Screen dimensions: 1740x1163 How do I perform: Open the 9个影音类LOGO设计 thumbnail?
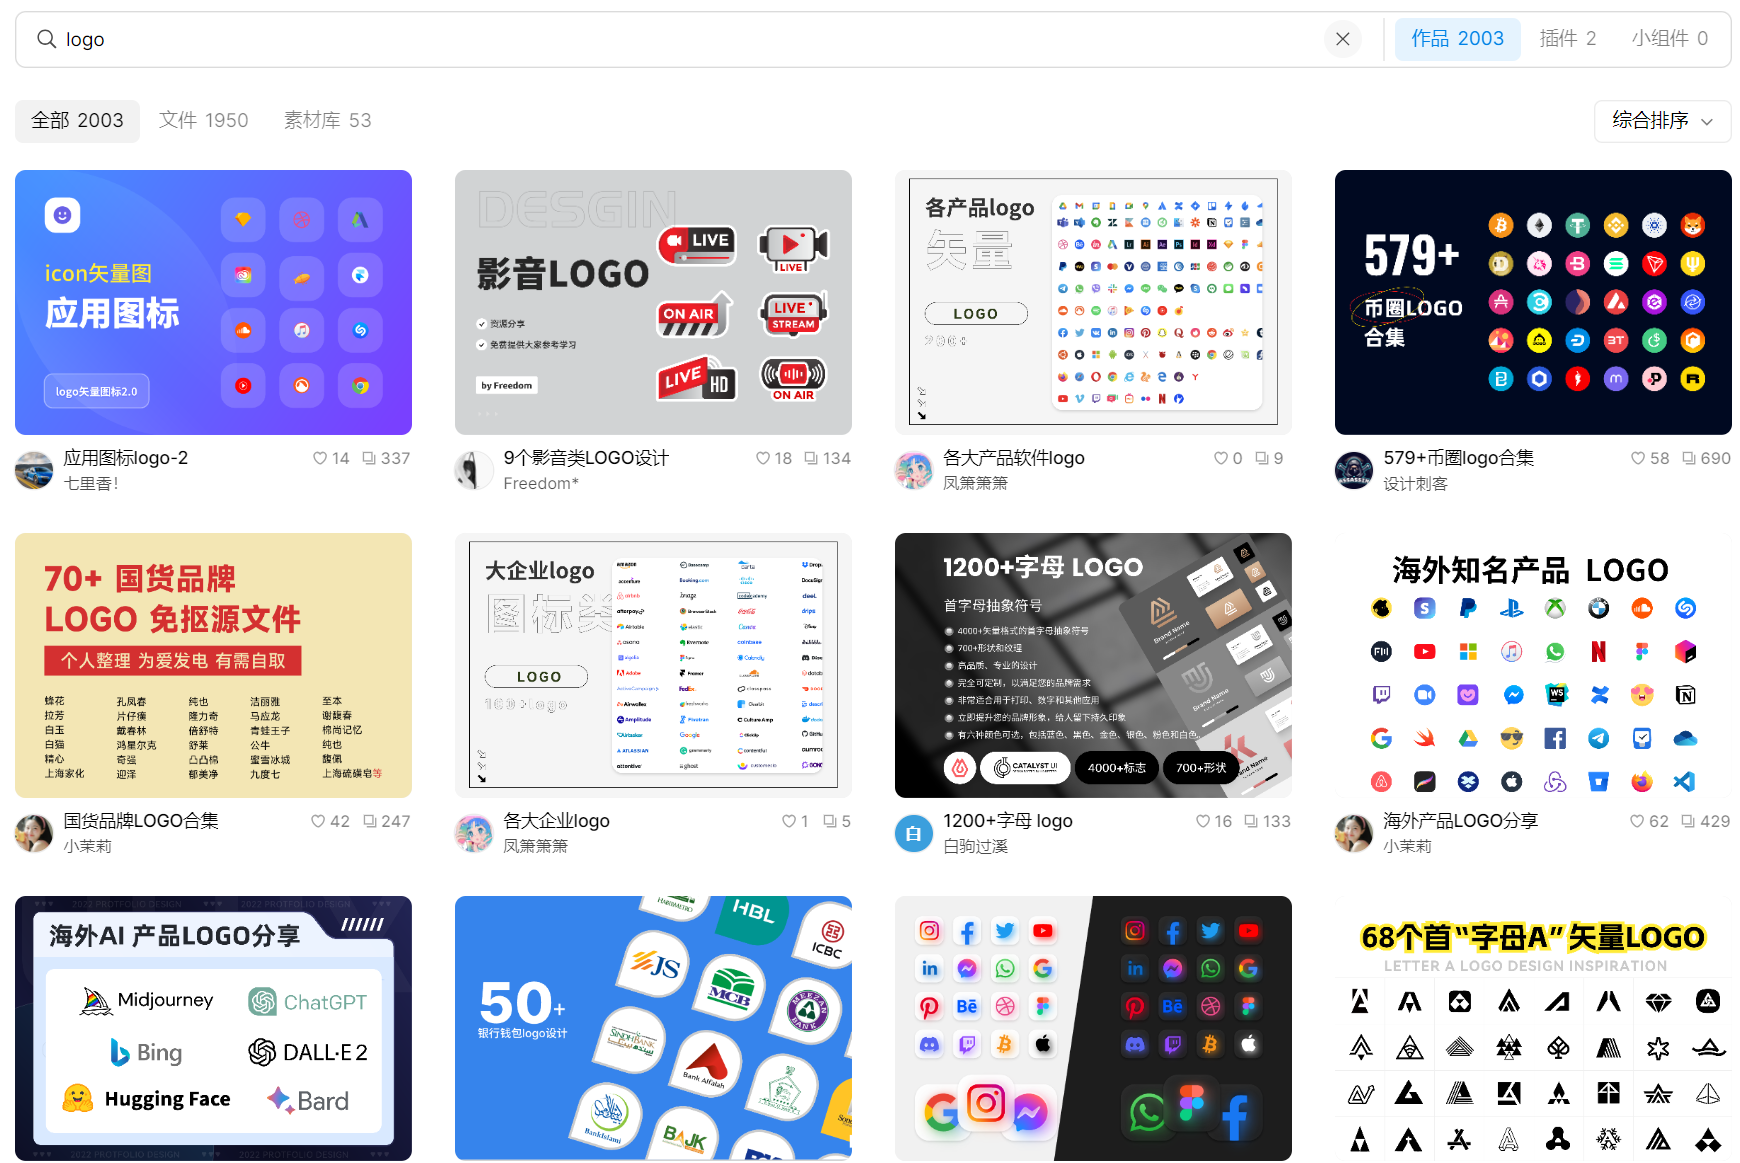pos(653,302)
